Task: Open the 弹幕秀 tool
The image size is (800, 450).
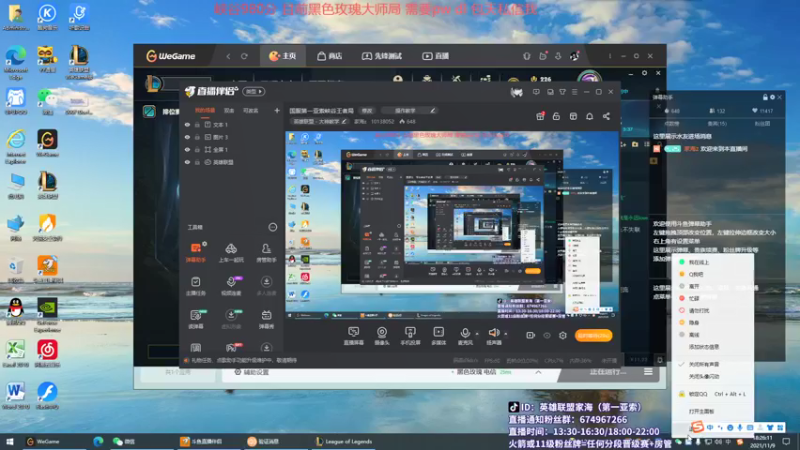Action: (266, 319)
